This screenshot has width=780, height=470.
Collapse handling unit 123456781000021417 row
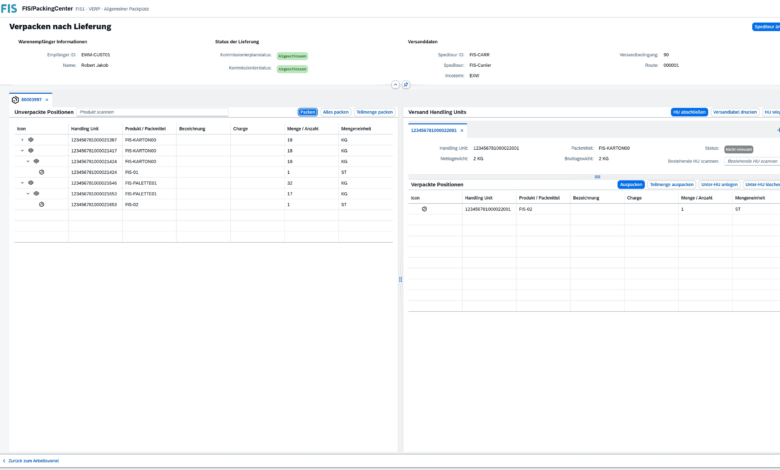(x=22, y=150)
